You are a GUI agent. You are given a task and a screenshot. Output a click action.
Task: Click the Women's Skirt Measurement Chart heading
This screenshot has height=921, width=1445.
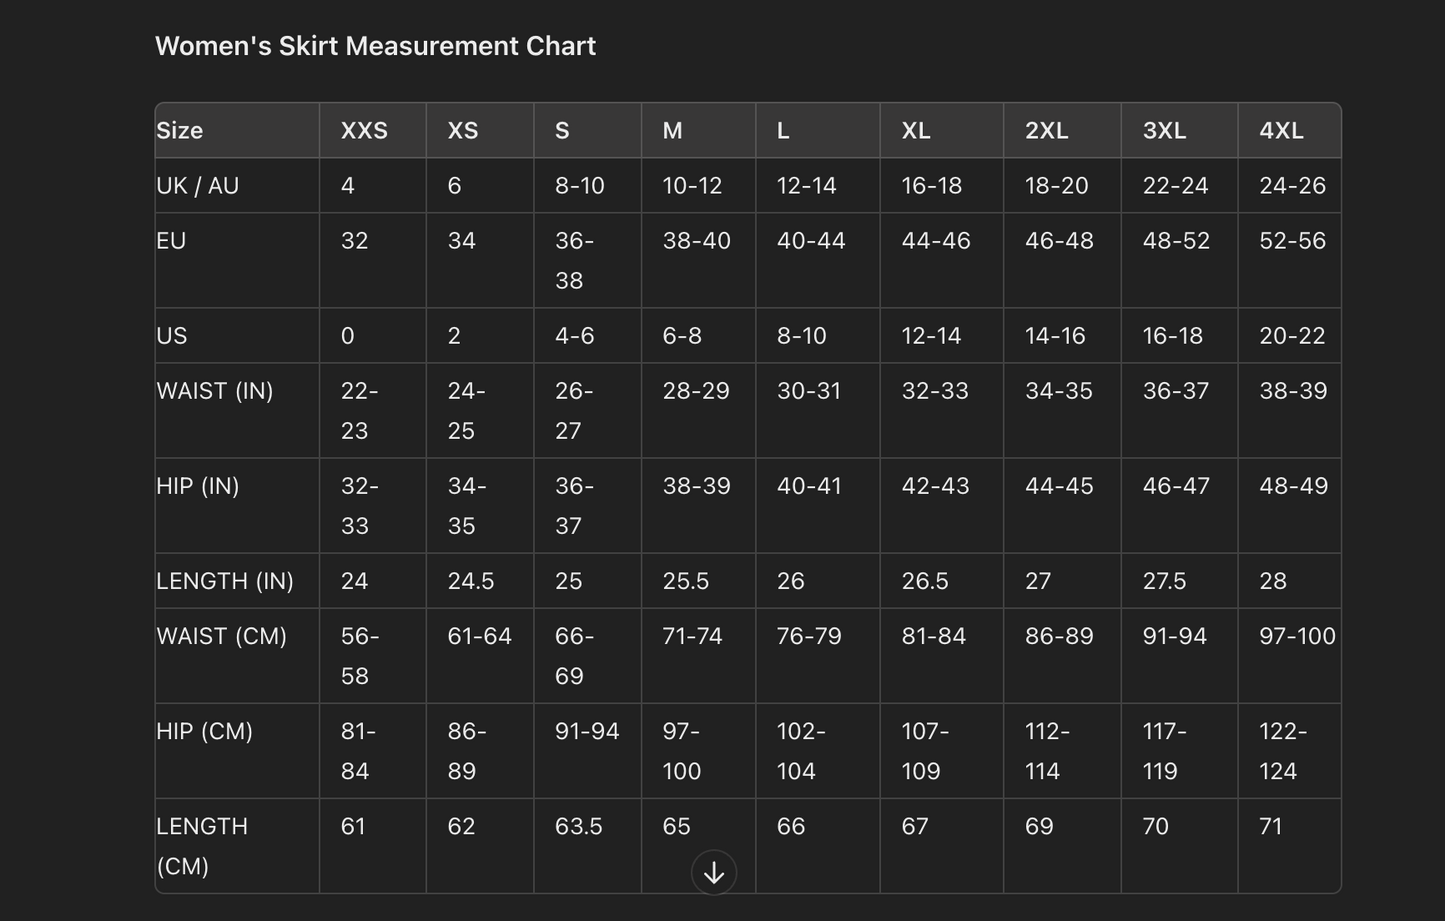pos(375,46)
